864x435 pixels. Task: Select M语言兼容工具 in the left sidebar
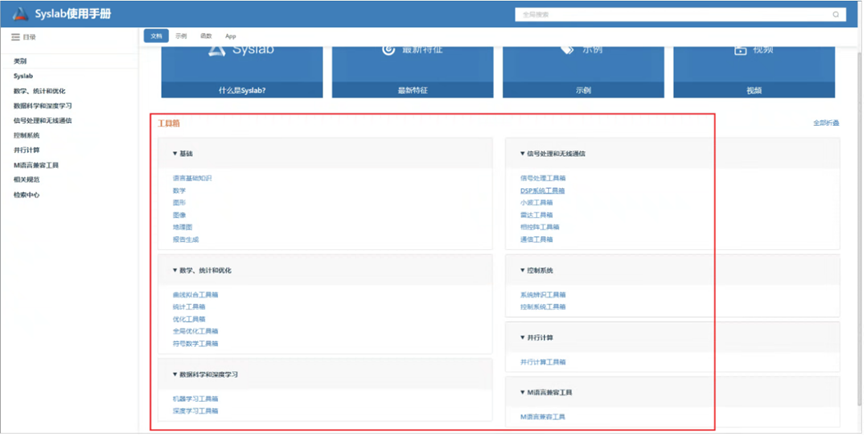(36, 165)
